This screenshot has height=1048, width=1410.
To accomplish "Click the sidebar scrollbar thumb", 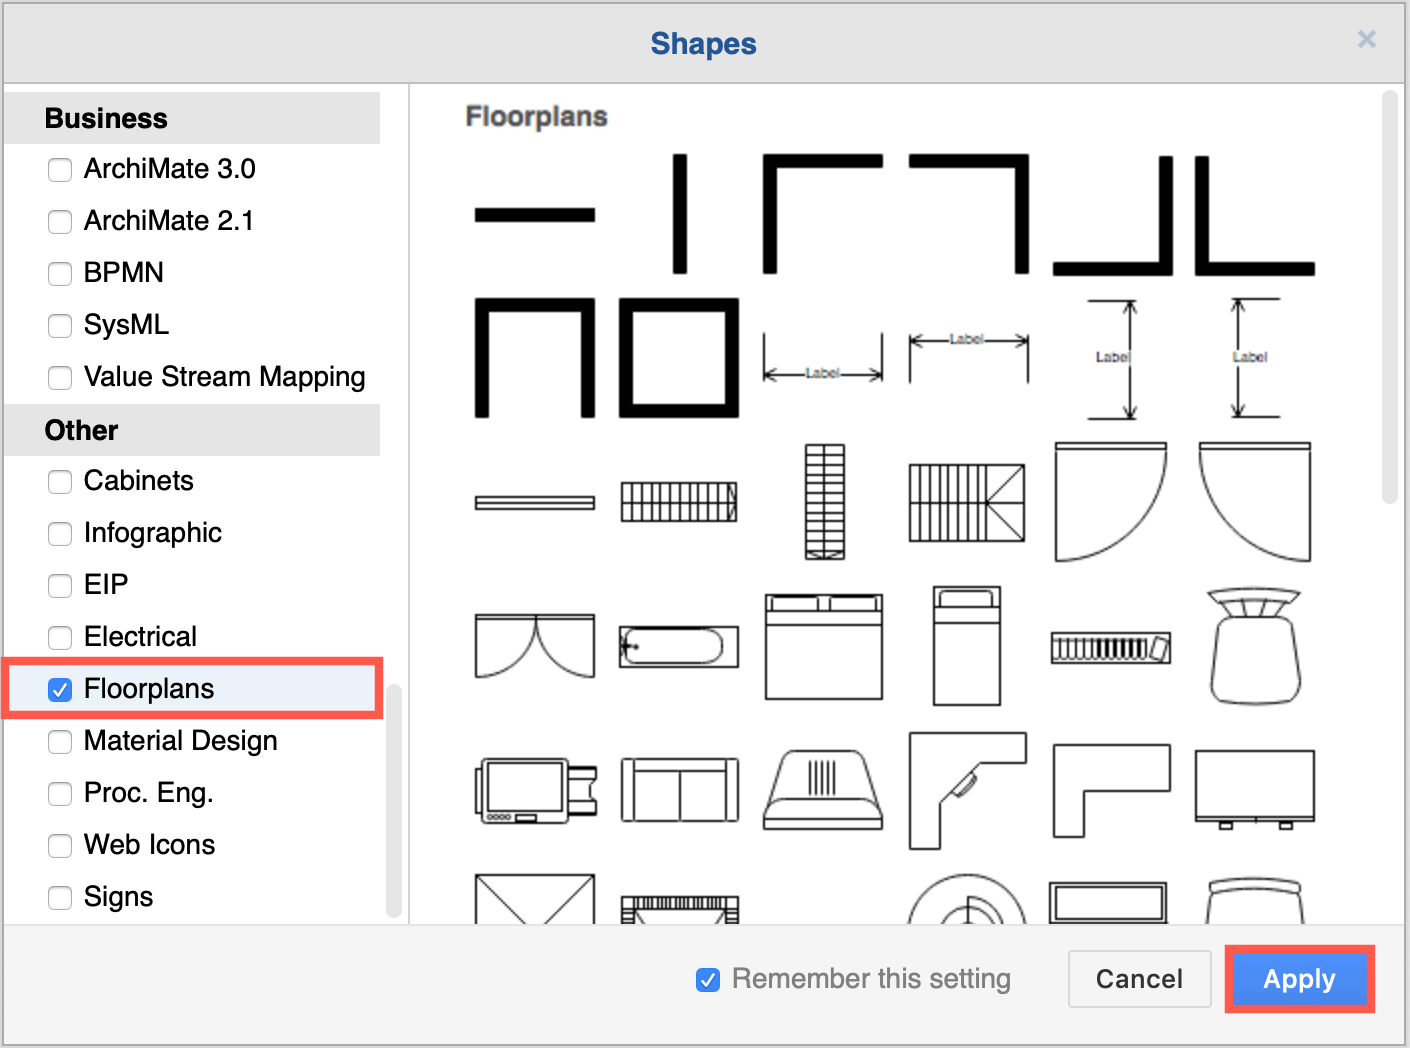I will [395, 800].
